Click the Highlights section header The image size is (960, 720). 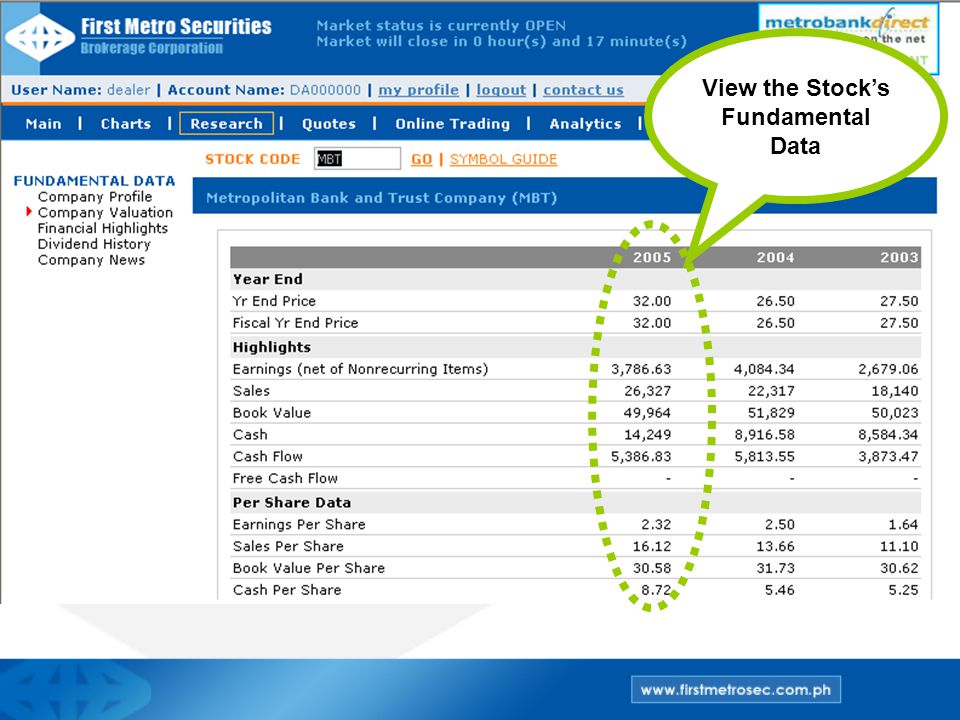[x=271, y=347]
